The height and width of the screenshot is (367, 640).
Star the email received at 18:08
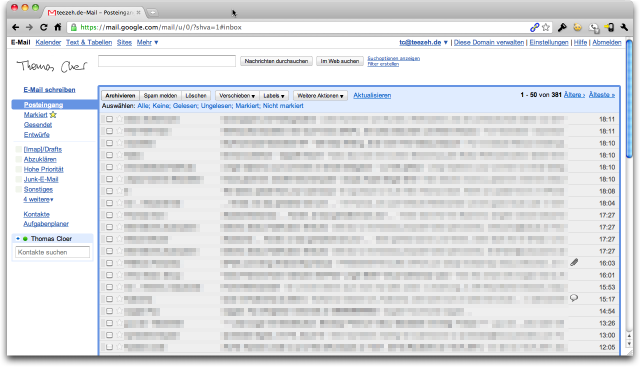click(119, 191)
